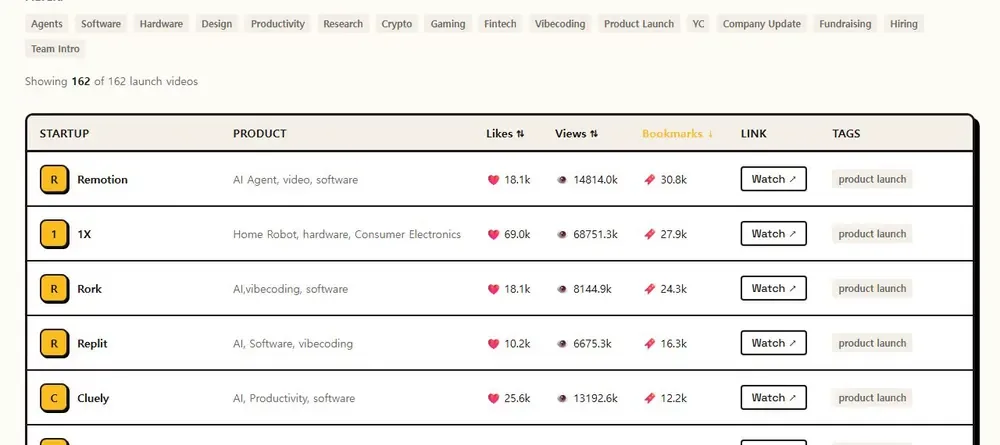Open the Watch link for Cluely

(x=774, y=398)
